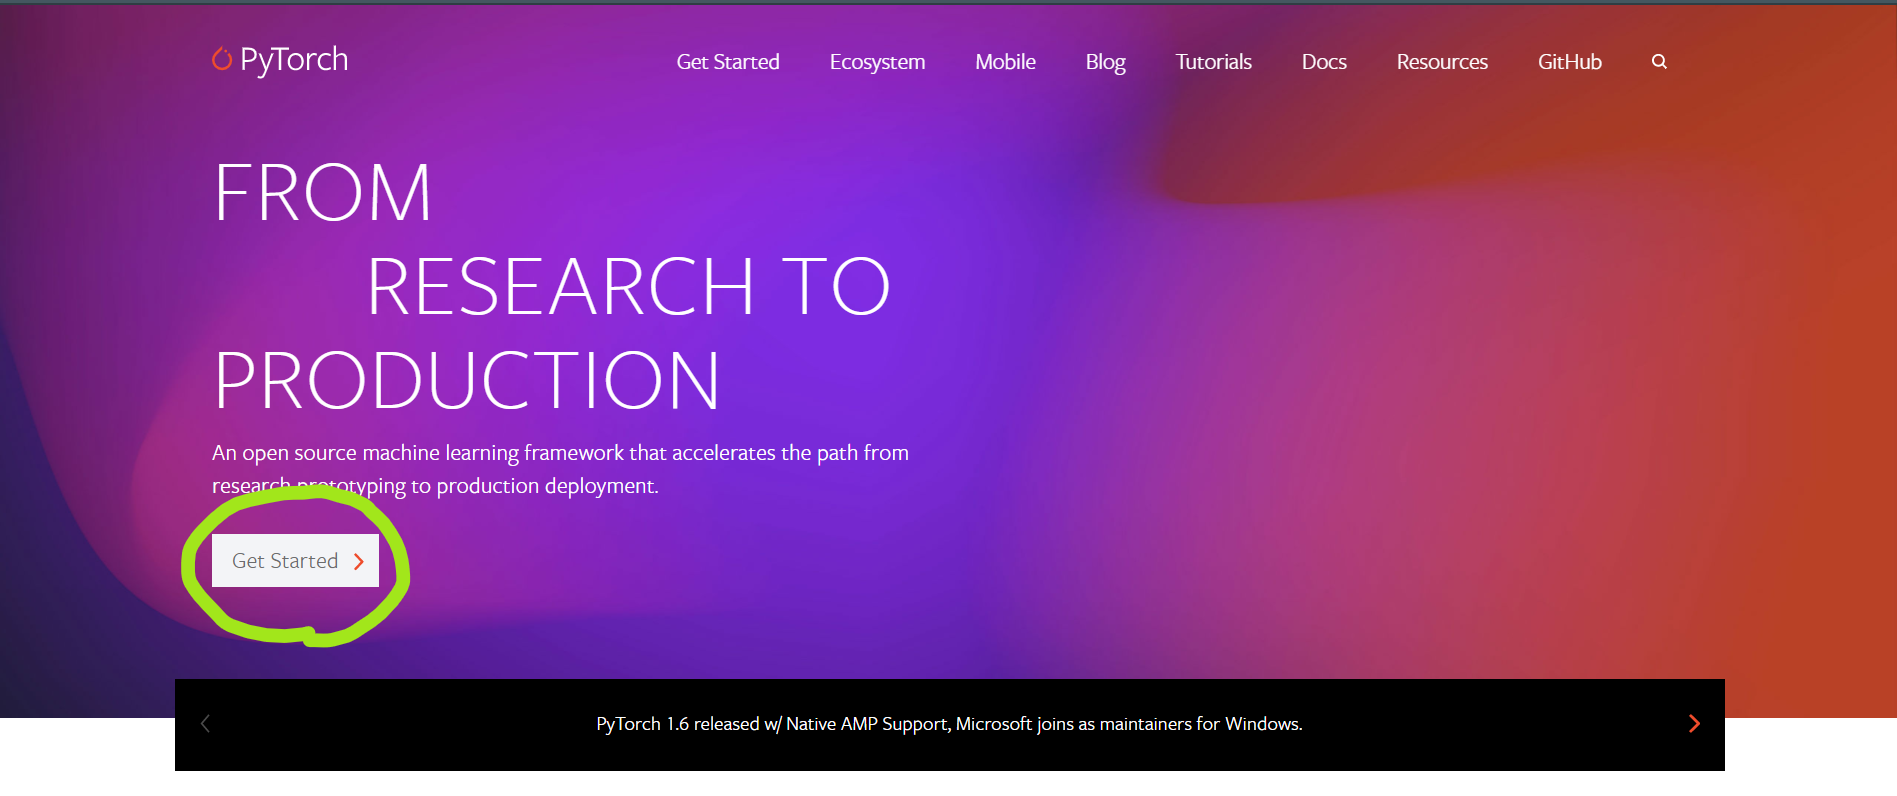Open the Ecosystem menu
1897x796 pixels.
pos(877,62)
